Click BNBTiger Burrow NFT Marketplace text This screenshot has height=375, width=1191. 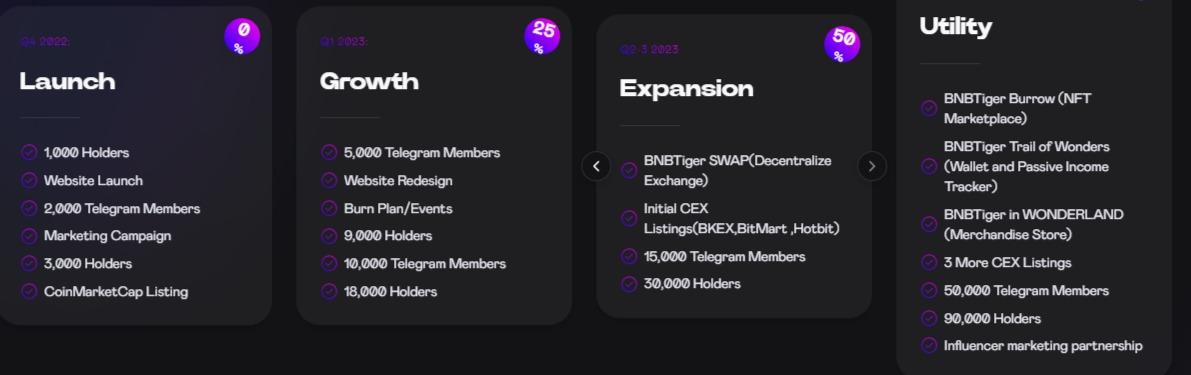pos(1017,109)
